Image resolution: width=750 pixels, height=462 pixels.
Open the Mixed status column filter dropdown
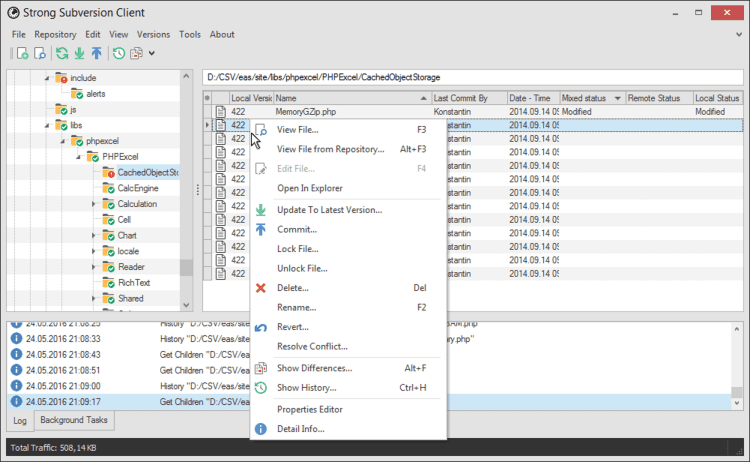617,98
